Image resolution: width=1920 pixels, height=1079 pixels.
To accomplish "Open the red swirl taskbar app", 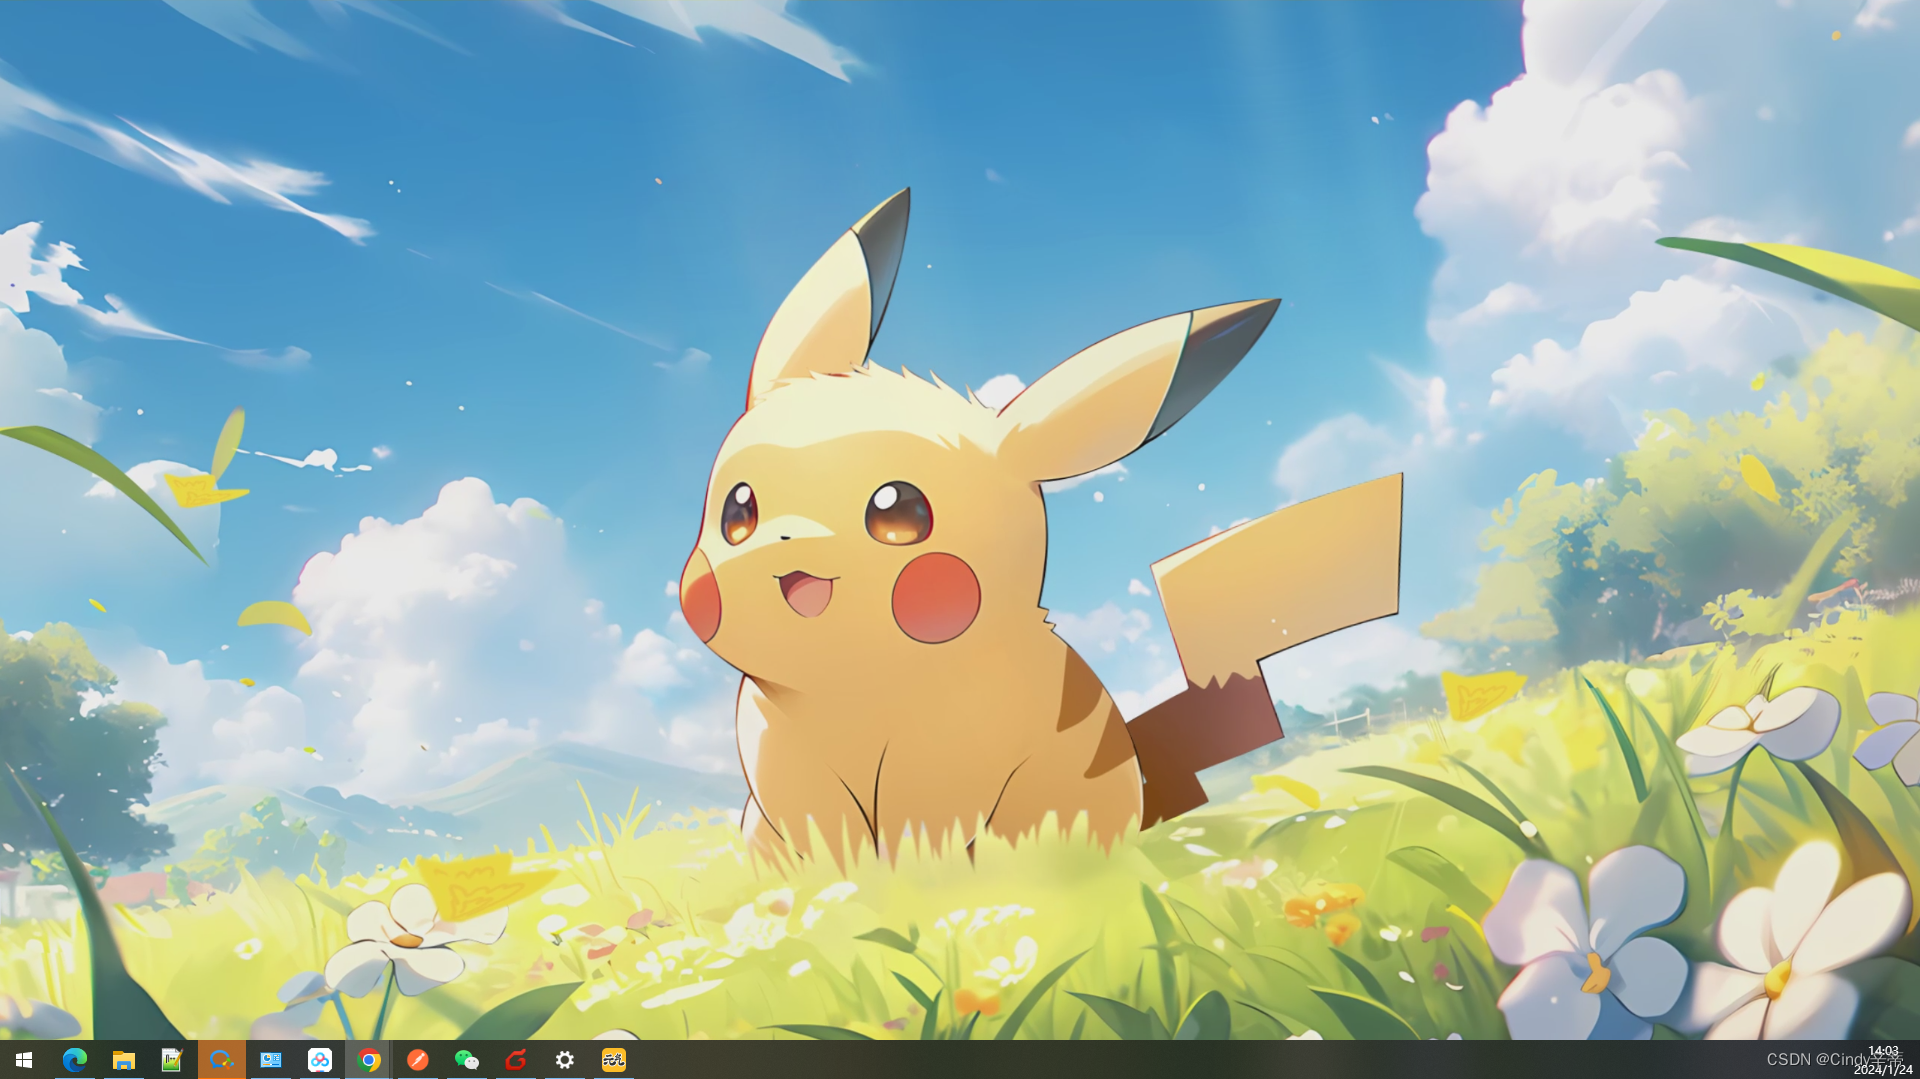I will coord(516,1060).
